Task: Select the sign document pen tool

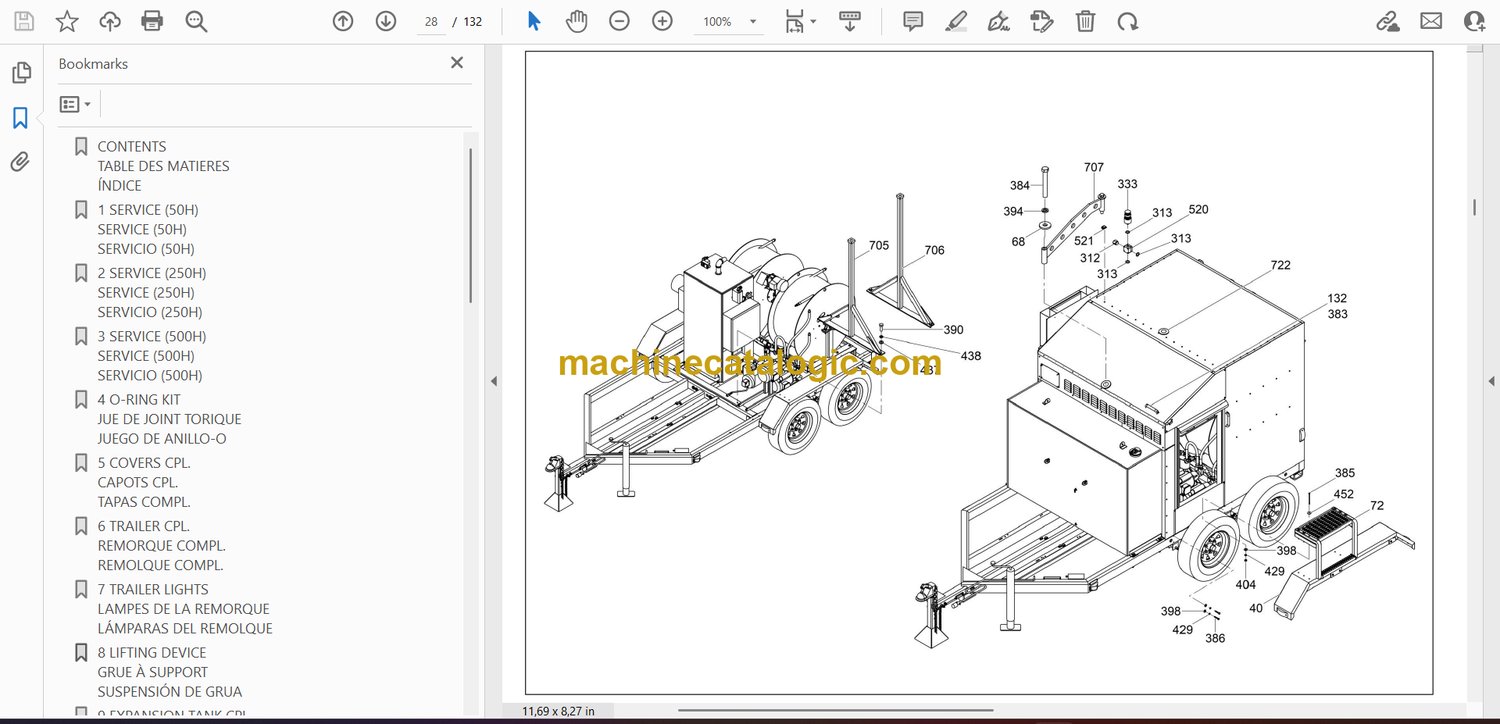Action: (998, 21)
